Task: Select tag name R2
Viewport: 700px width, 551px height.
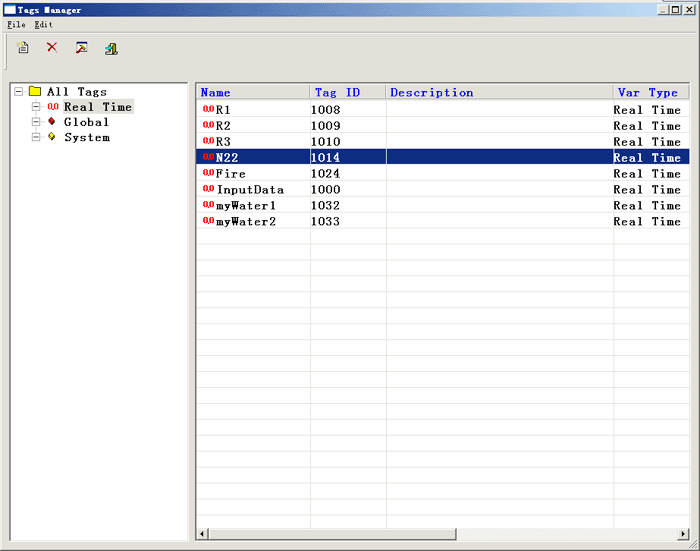Action: click(x=223, y=125)
